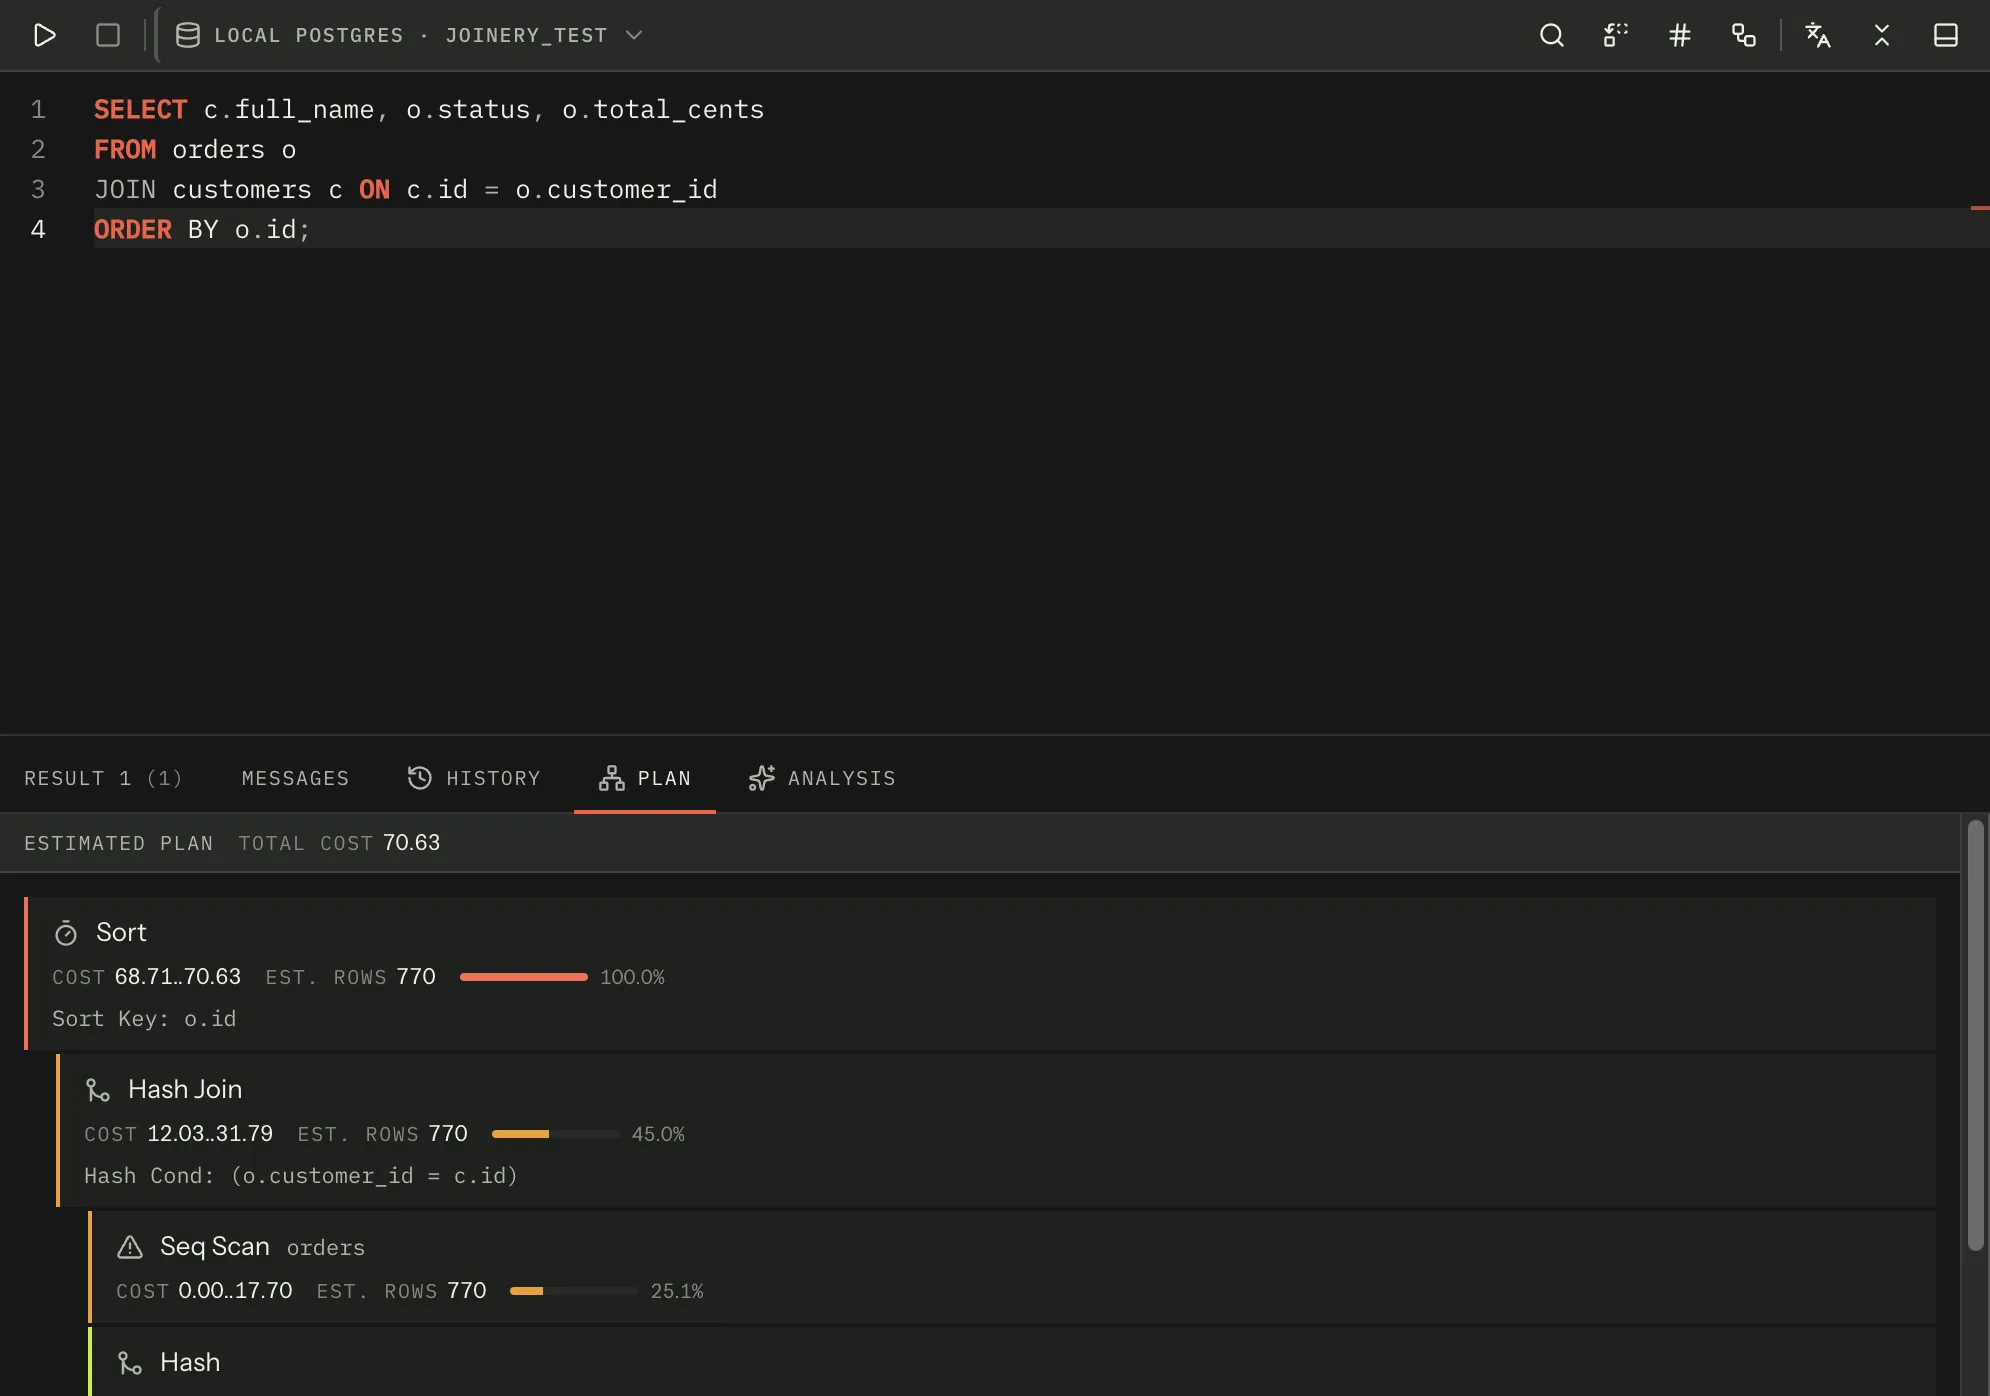Viewport: 1990px width, 1396px height.
Task: Toggle the bottom panel layout icon
Action: [1946, 35]
